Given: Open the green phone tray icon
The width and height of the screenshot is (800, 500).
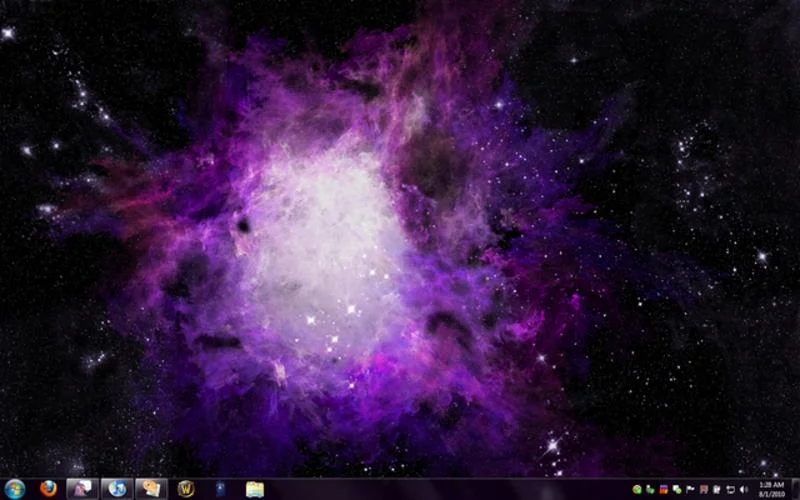Looking at the screenshot, I should tap(650, 489).
